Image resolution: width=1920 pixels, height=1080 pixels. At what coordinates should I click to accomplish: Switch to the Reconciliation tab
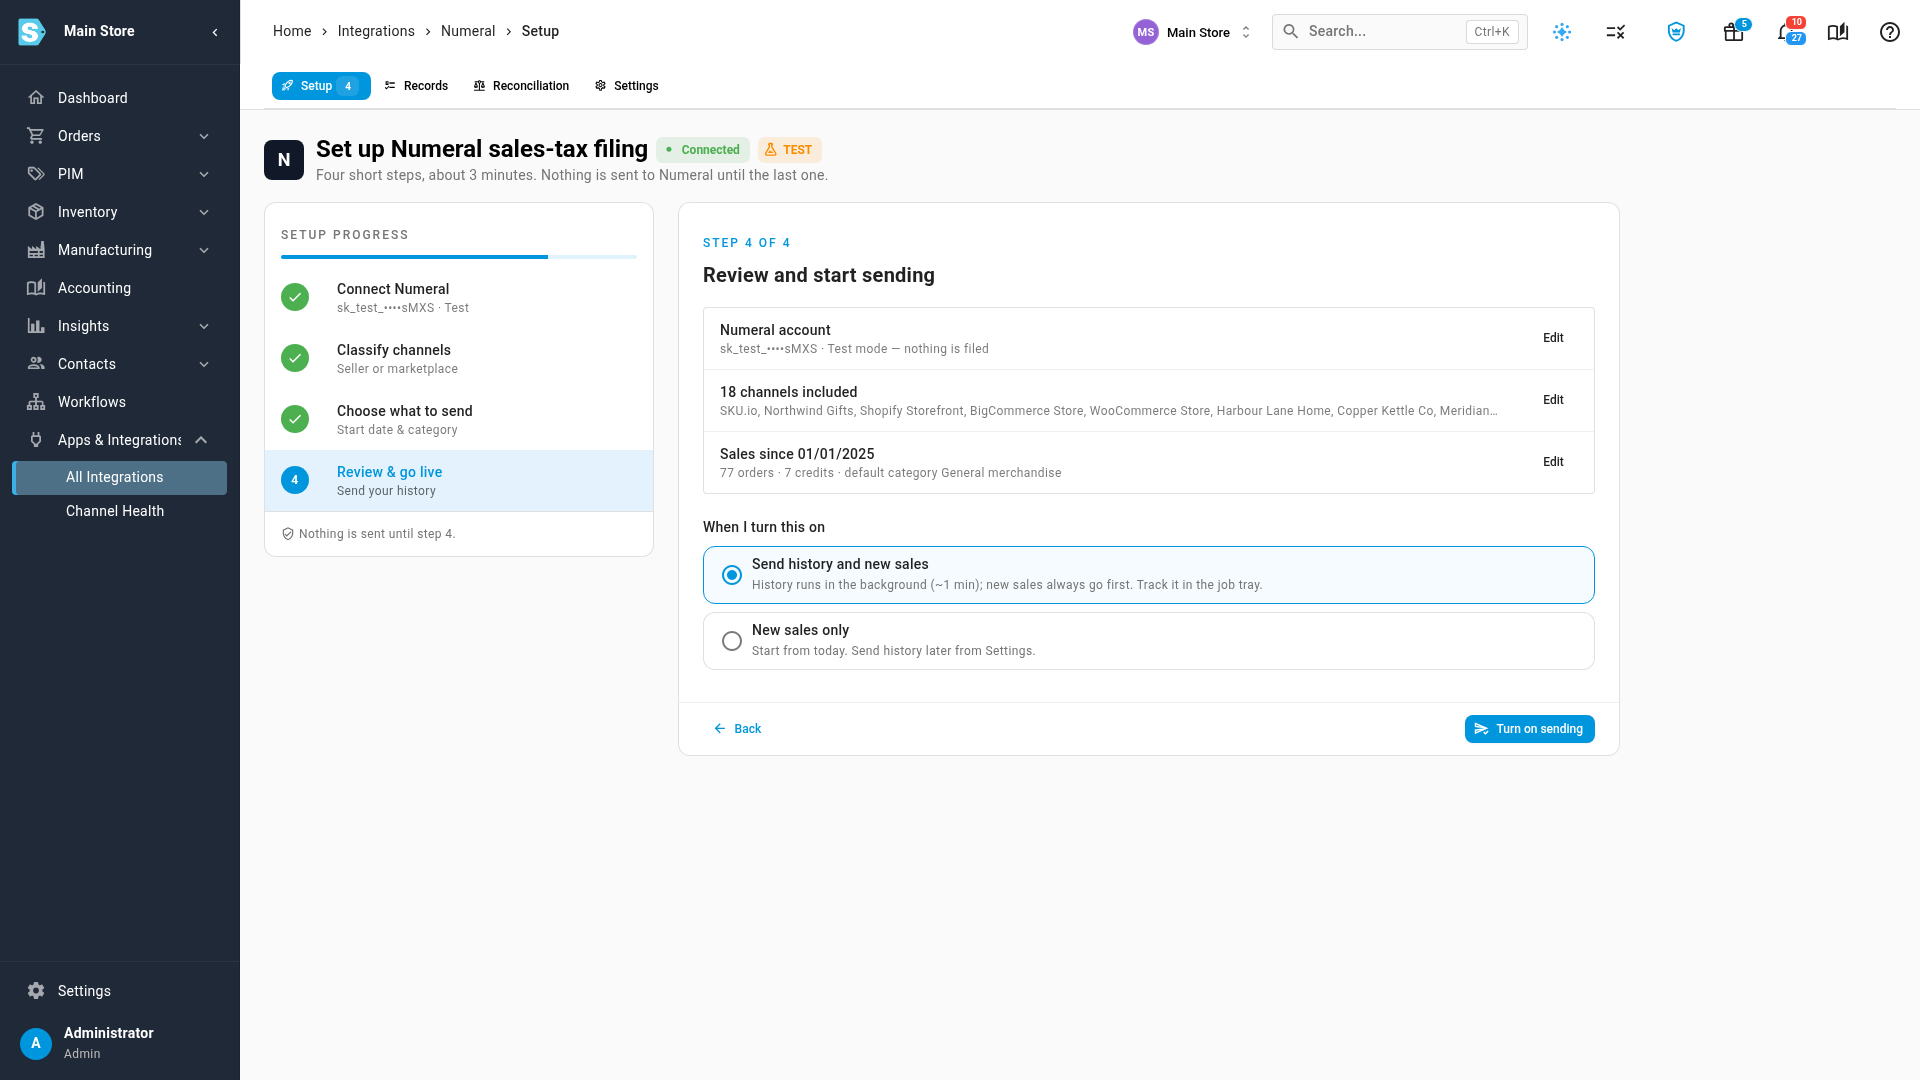click(521, 86)
